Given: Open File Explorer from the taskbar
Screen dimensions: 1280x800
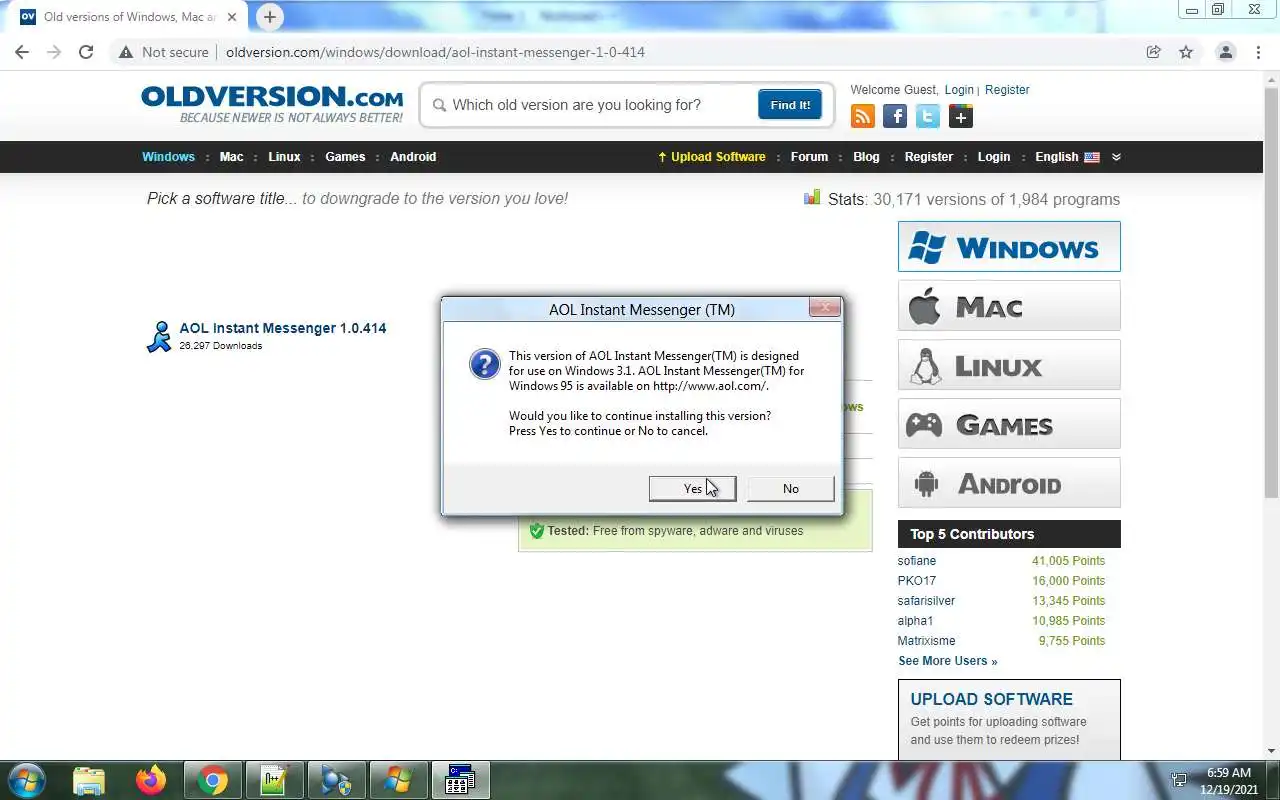Looking at the screenshot, I should pos(89,780).
